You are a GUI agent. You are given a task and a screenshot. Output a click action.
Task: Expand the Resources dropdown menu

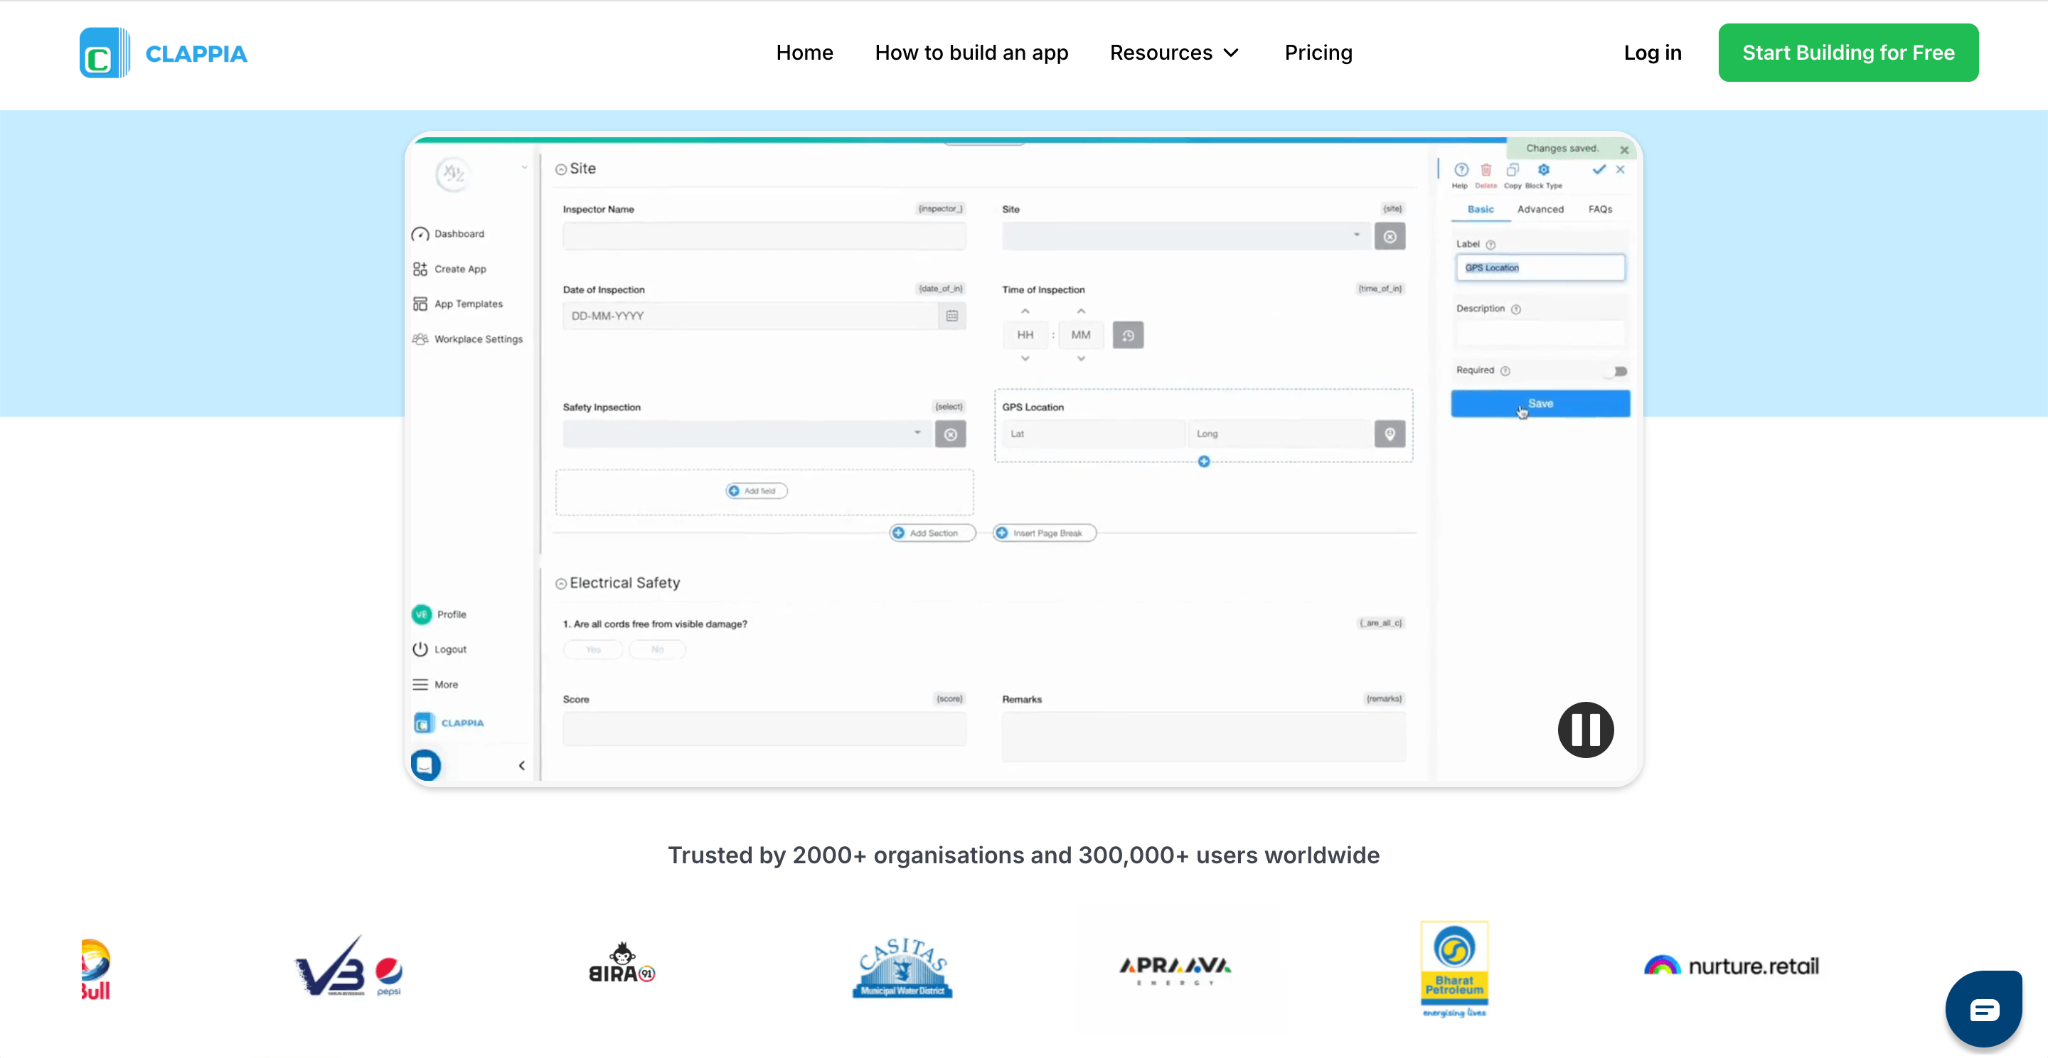pyautogui.click(x=1175, y=53)
